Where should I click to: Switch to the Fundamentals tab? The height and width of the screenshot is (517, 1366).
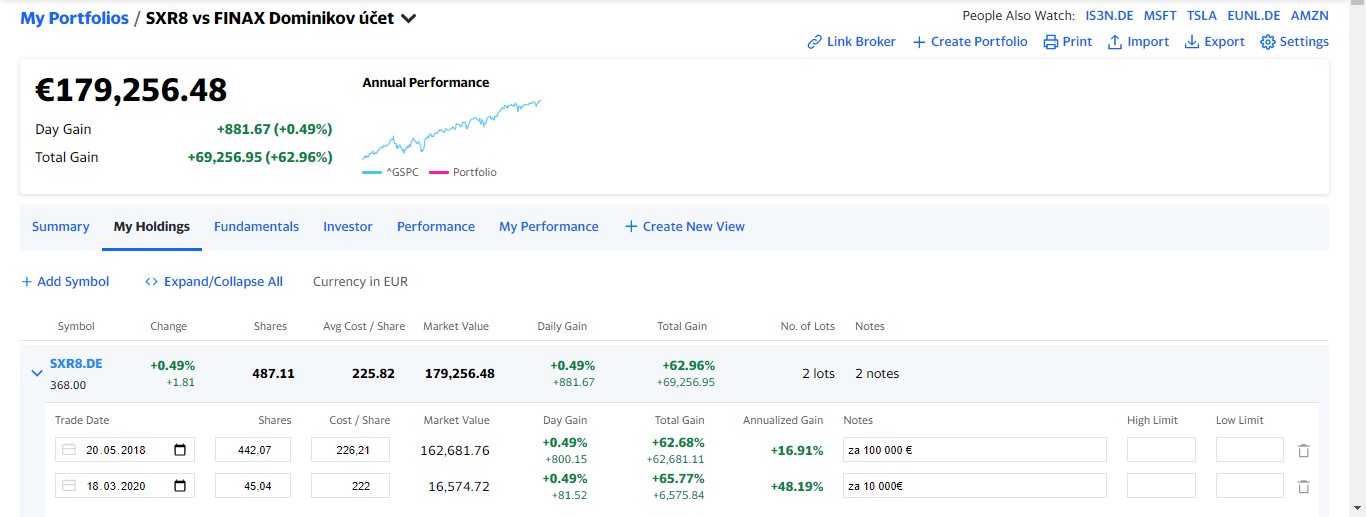point(256,227)
